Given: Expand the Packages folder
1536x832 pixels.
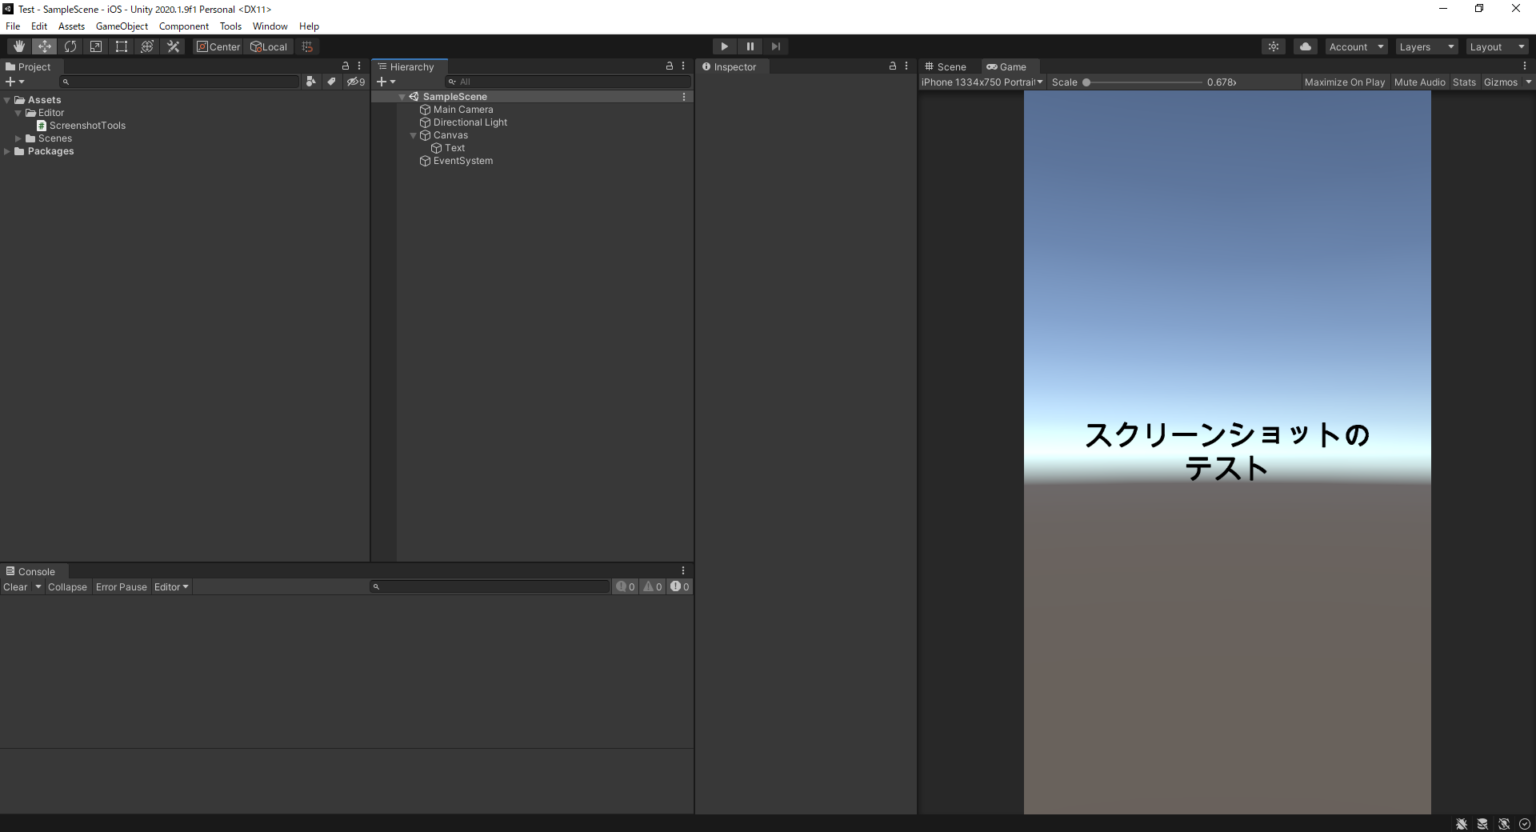Looking at the screenshot, I should (7, 152).
